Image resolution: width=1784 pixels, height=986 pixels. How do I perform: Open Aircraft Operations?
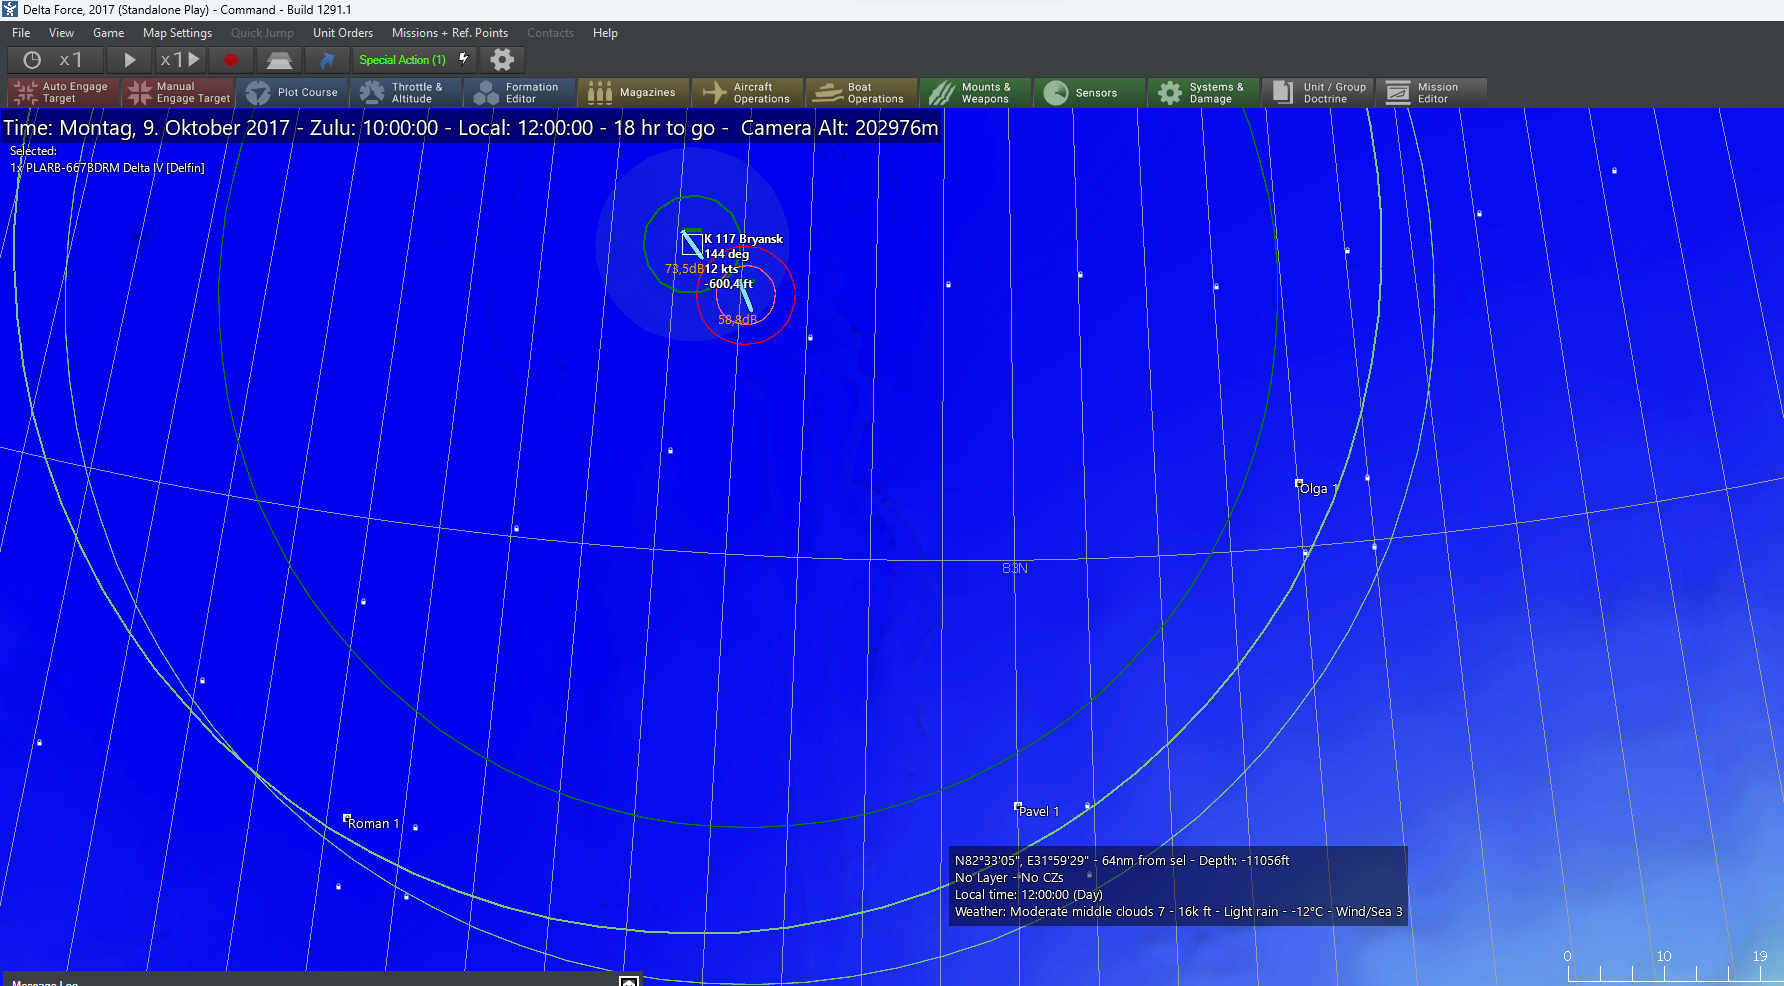748,93
